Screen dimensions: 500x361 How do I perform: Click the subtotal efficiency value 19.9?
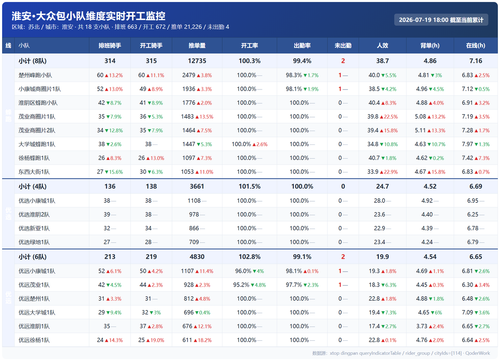tap(382, 257)
